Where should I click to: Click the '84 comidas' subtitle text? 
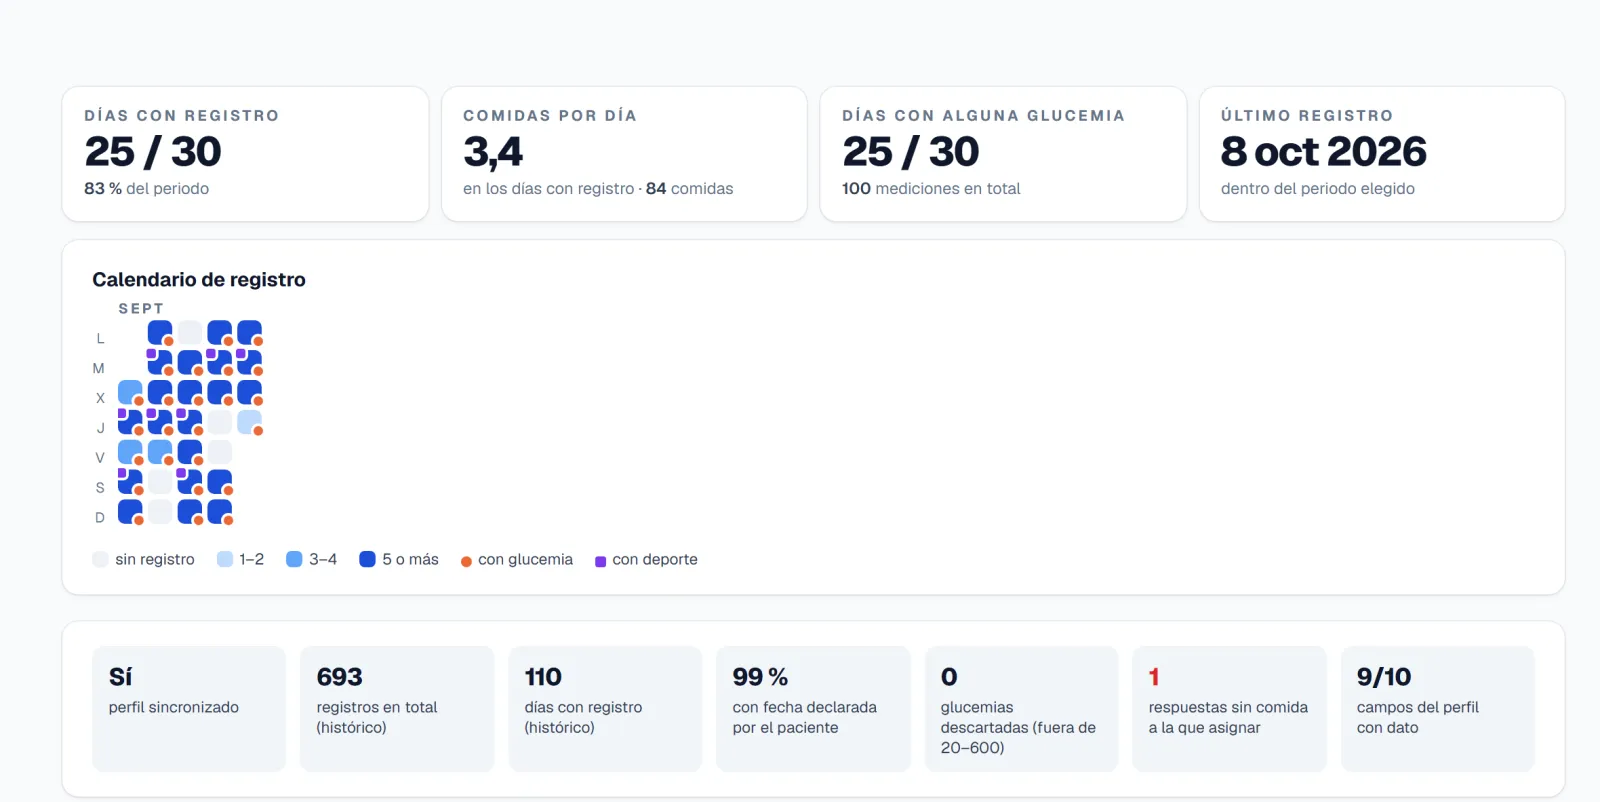(x=690, y=188)
